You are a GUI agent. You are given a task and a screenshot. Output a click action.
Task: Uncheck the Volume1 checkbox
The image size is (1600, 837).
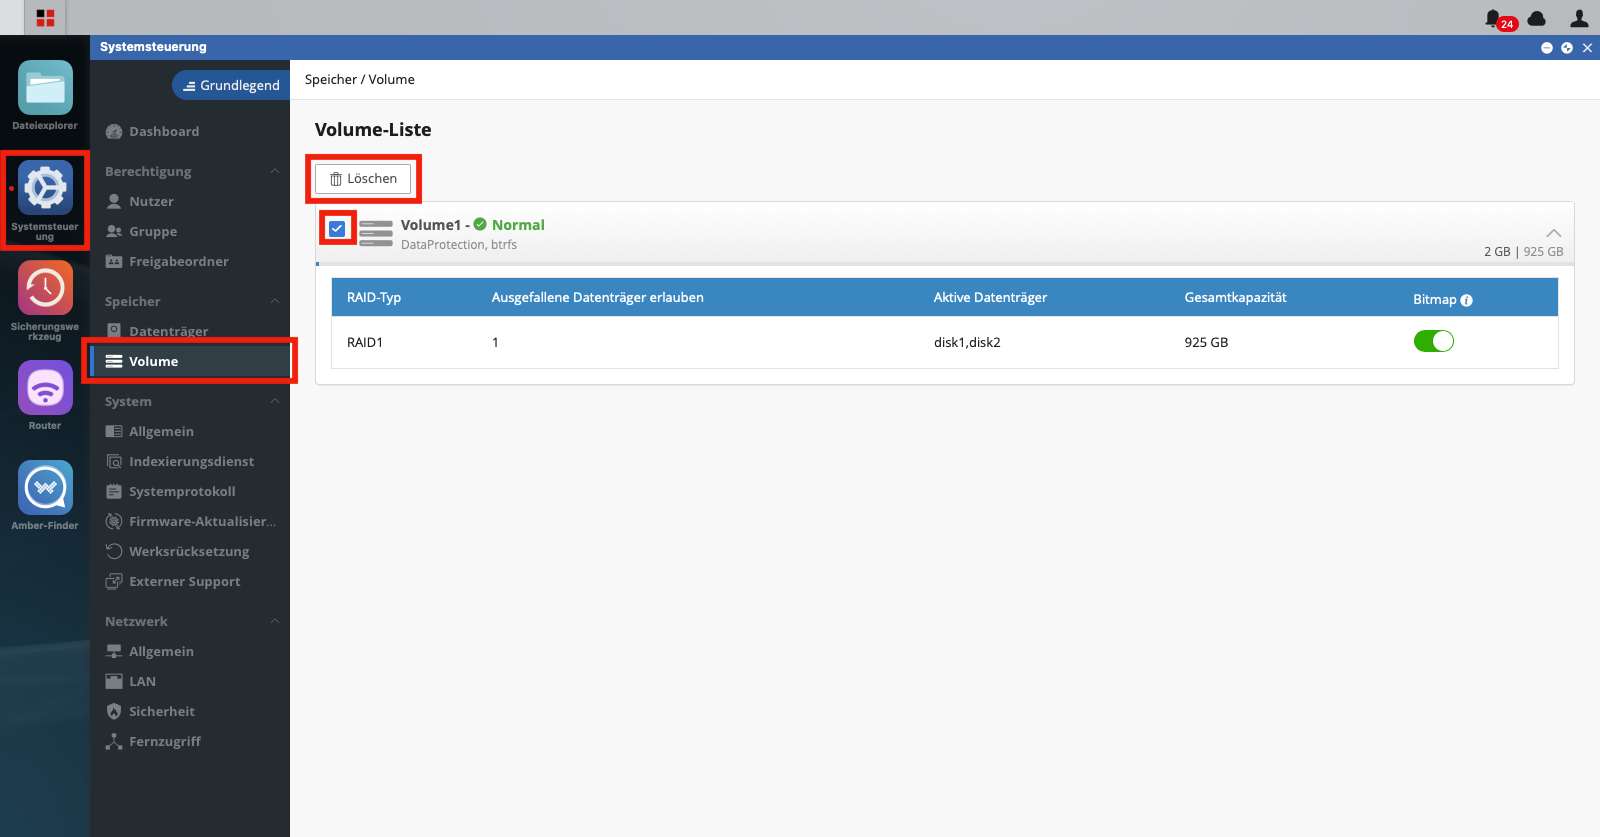(337, 228)
